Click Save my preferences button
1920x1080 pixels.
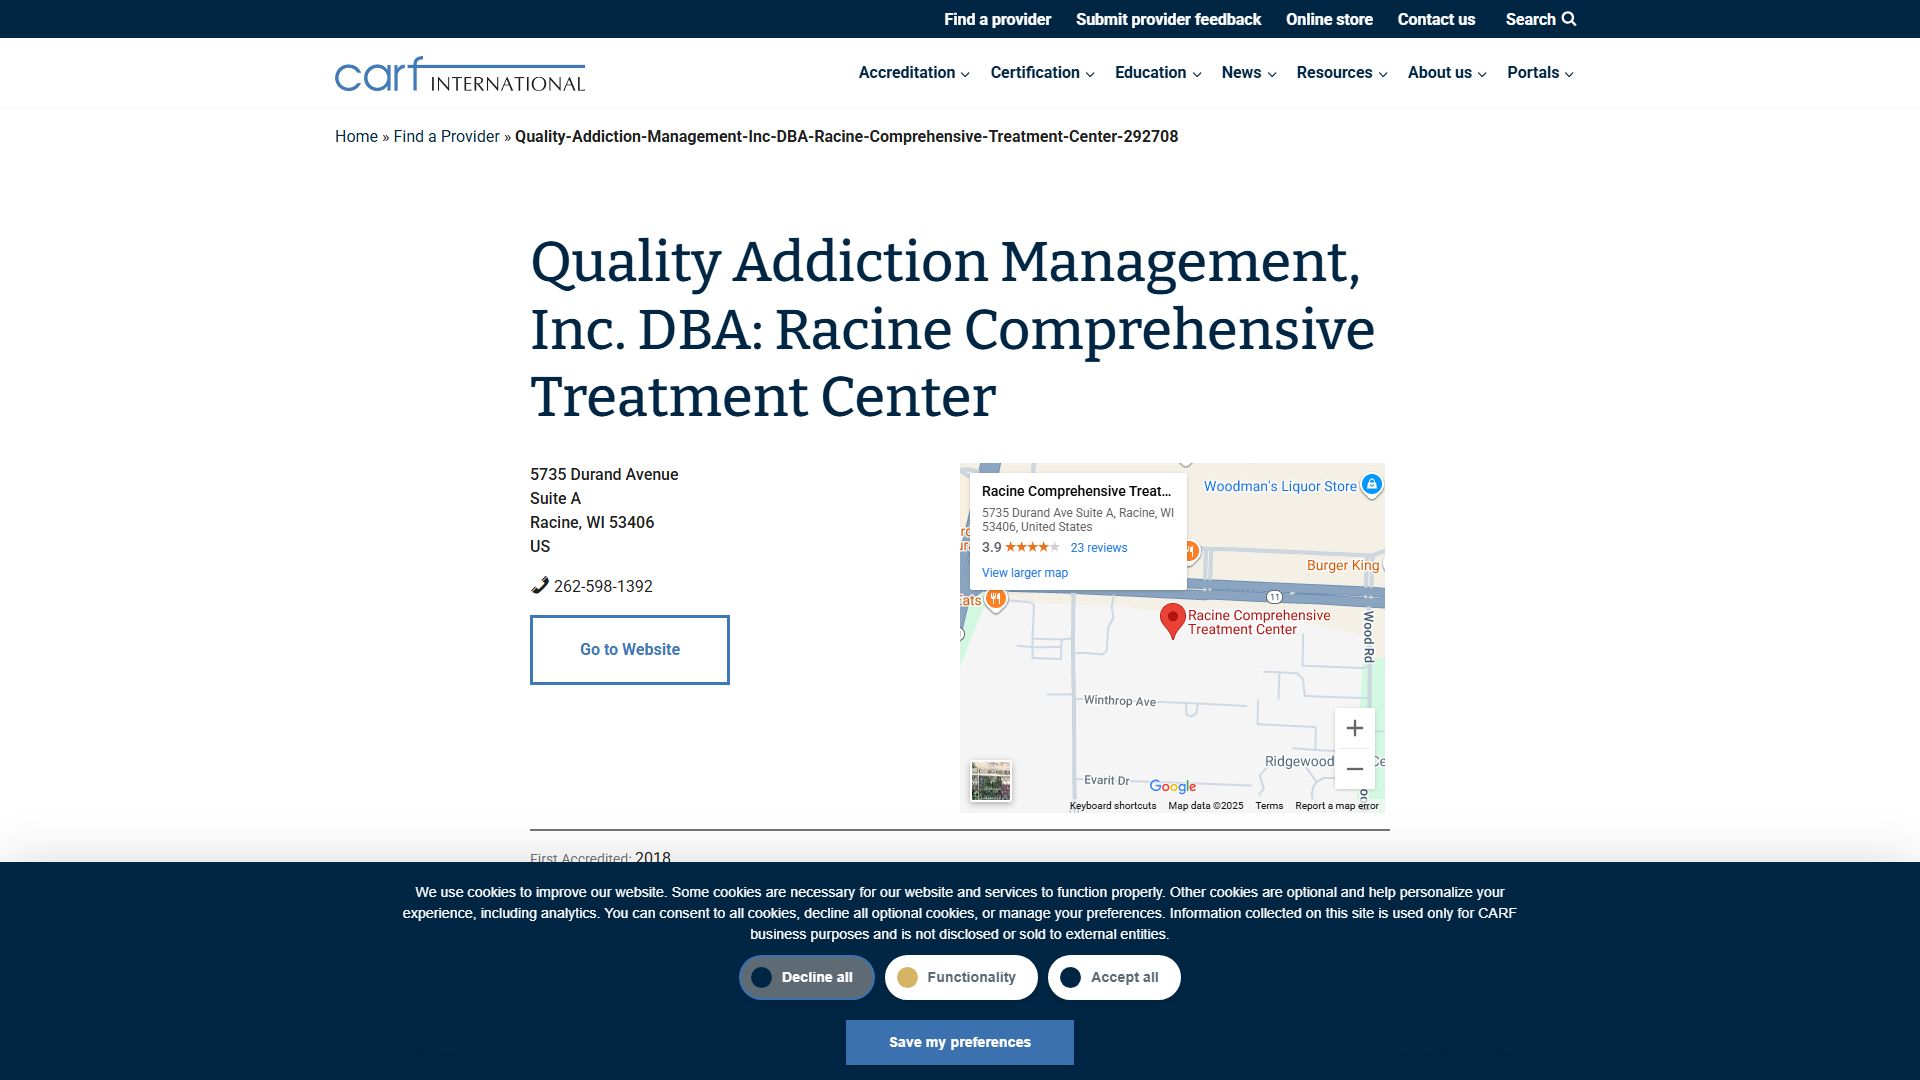(960, 1042)
